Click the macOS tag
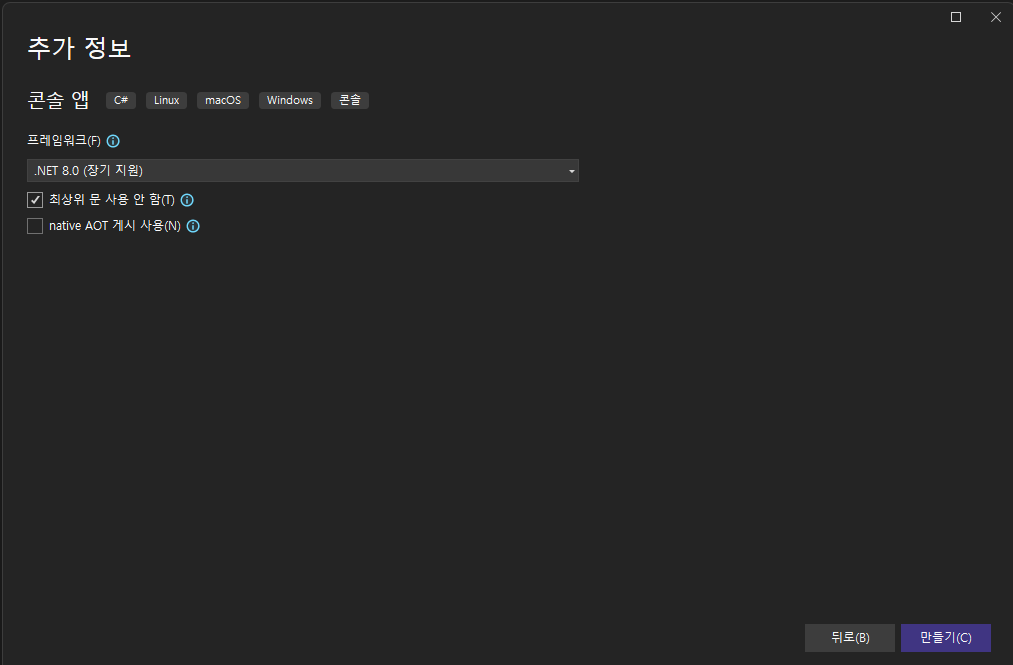The width and height of the screenshot is (1013, 665). click(x=223, y=100)
